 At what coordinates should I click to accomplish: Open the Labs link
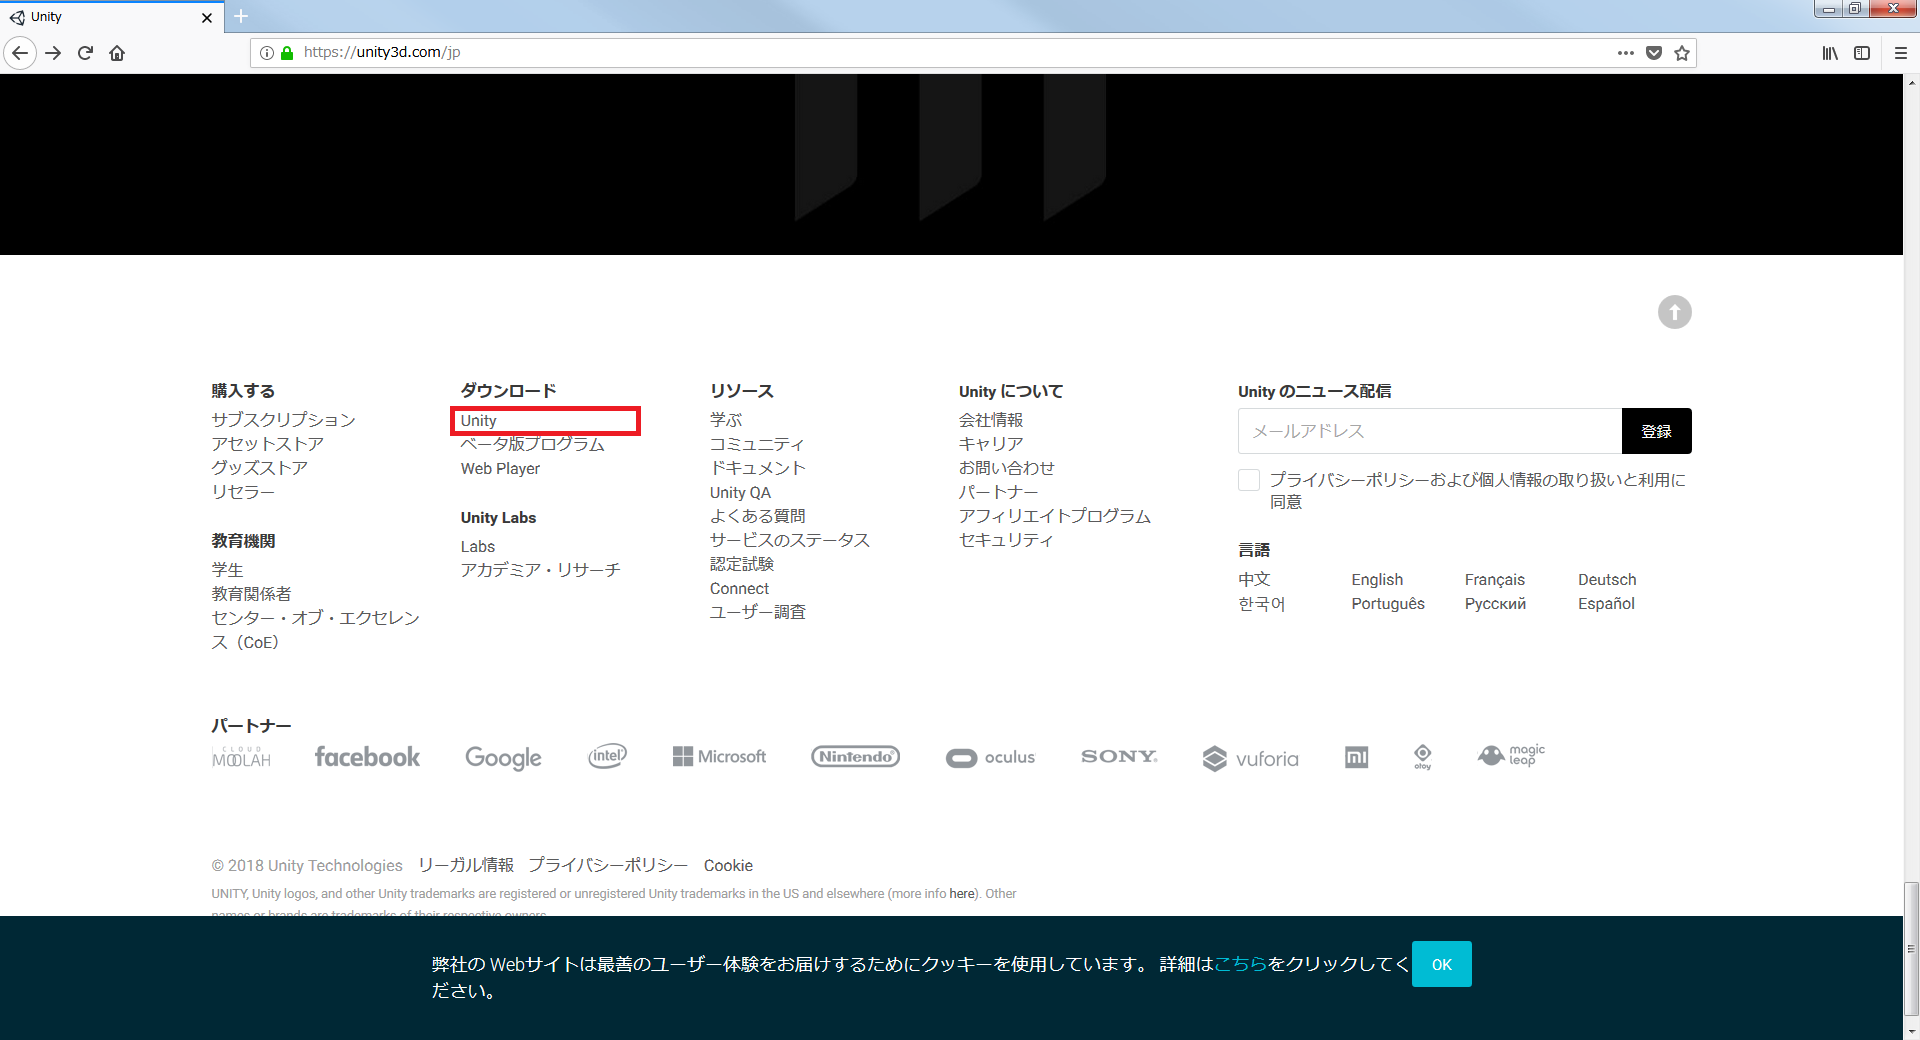pos(477,546)
